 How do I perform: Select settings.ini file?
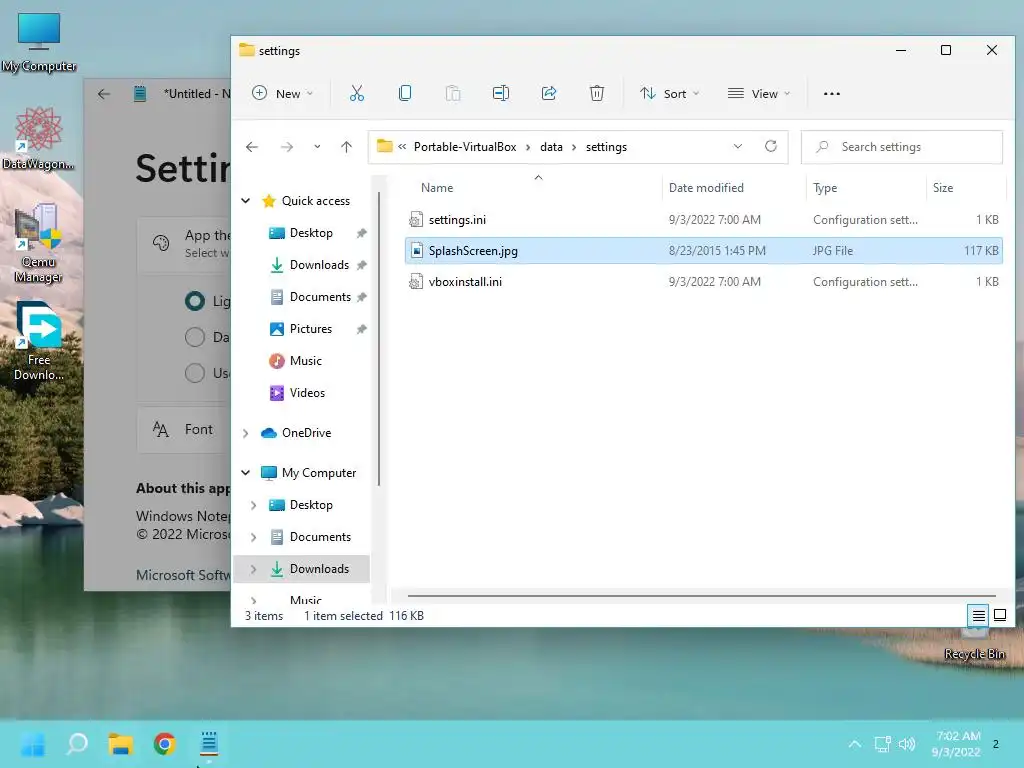coord(703,219)
